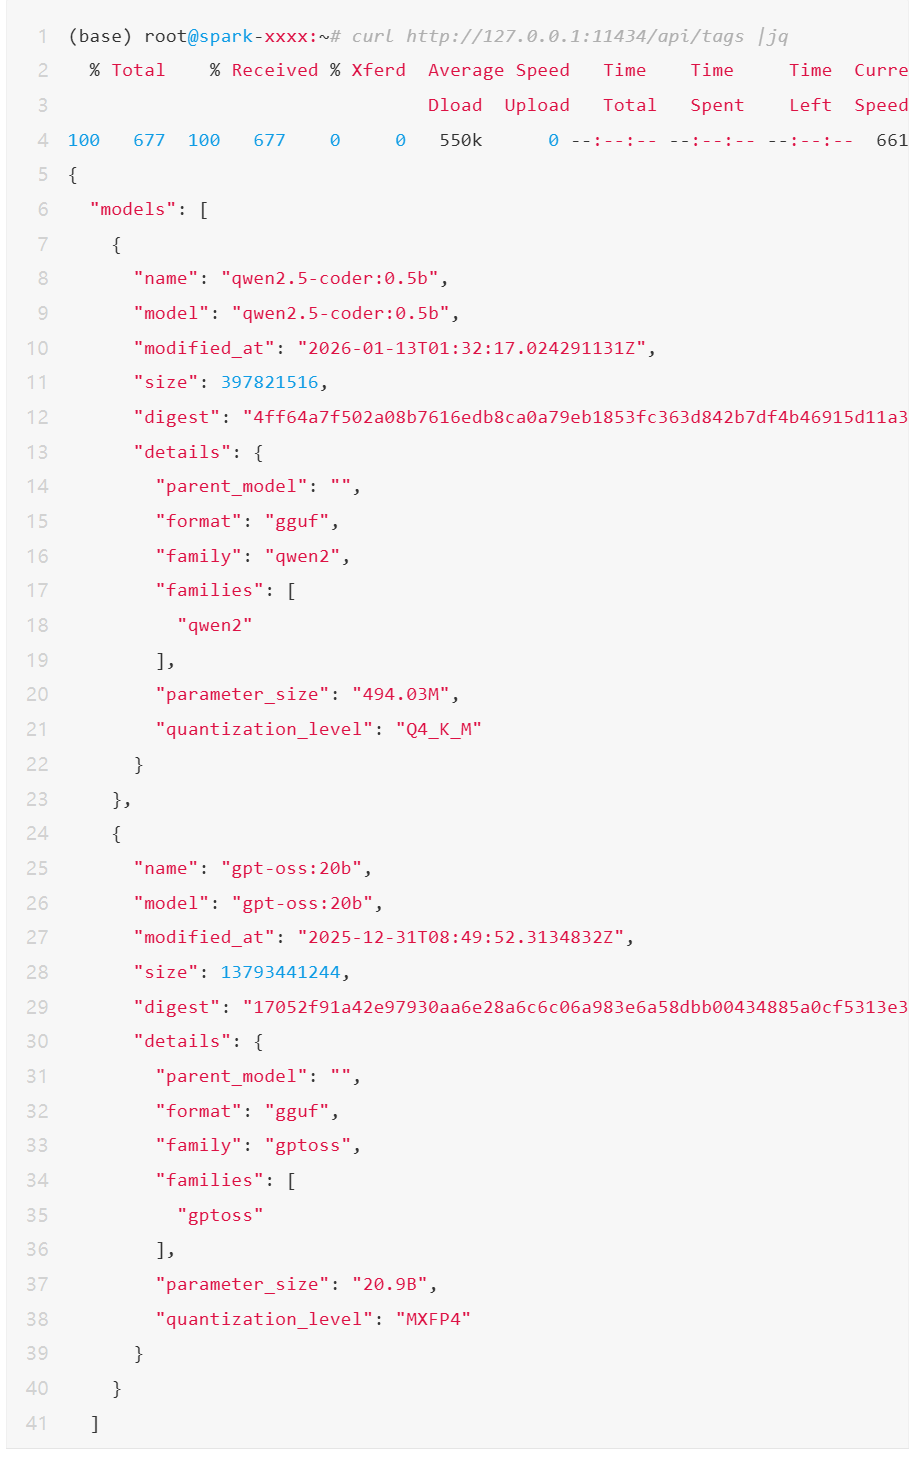916x1458 pixels.
Task: Click line number 24 in the gutter
Action: point(37,833)
